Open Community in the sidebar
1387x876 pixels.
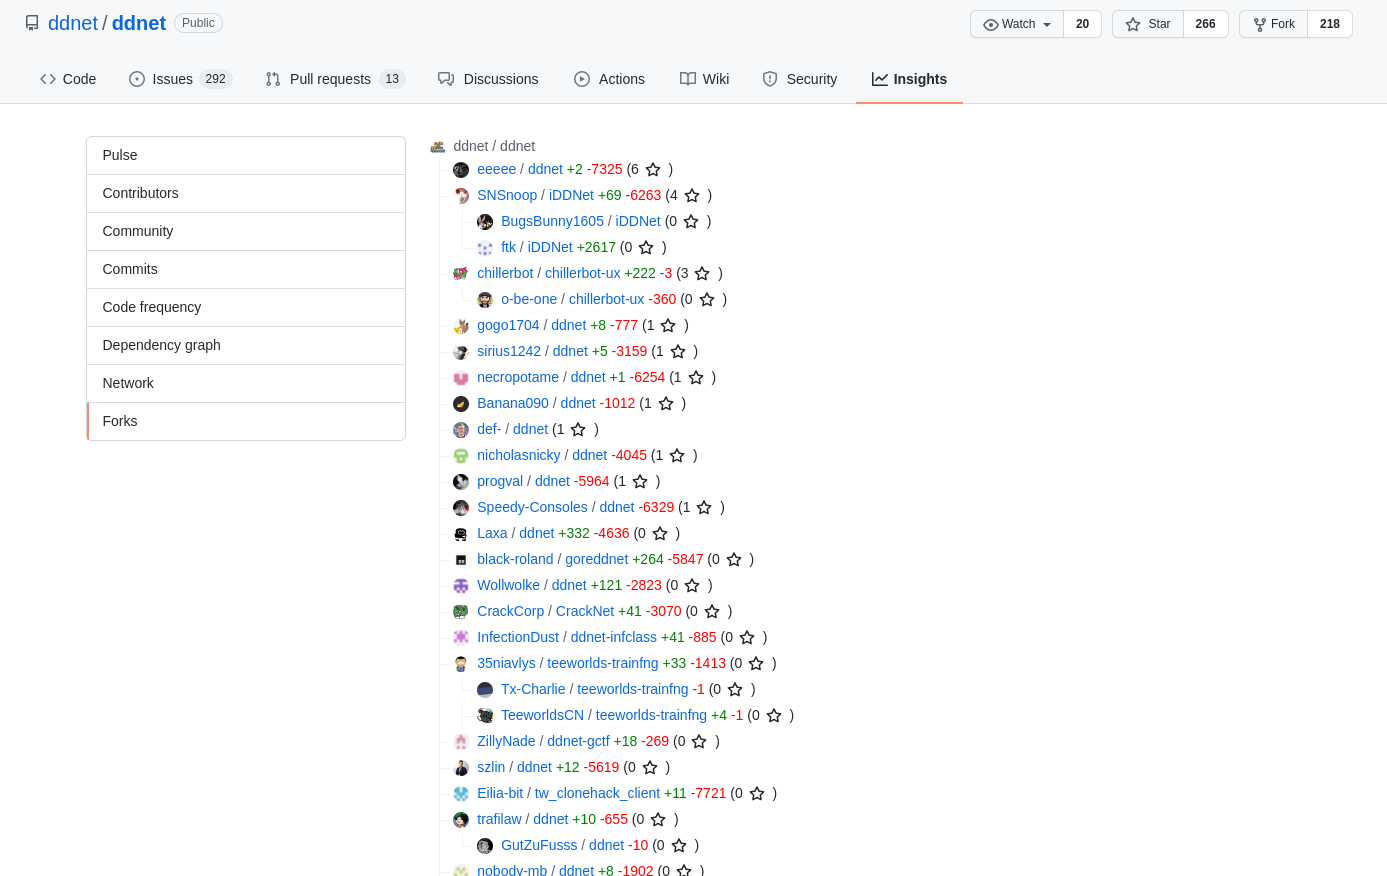tap(246, 232)
